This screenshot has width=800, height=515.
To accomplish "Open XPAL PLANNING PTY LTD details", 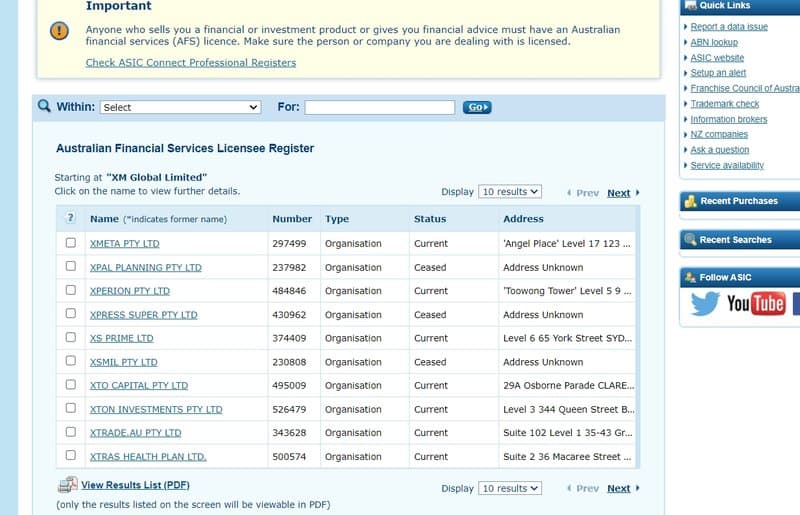I will click(145, 267).
